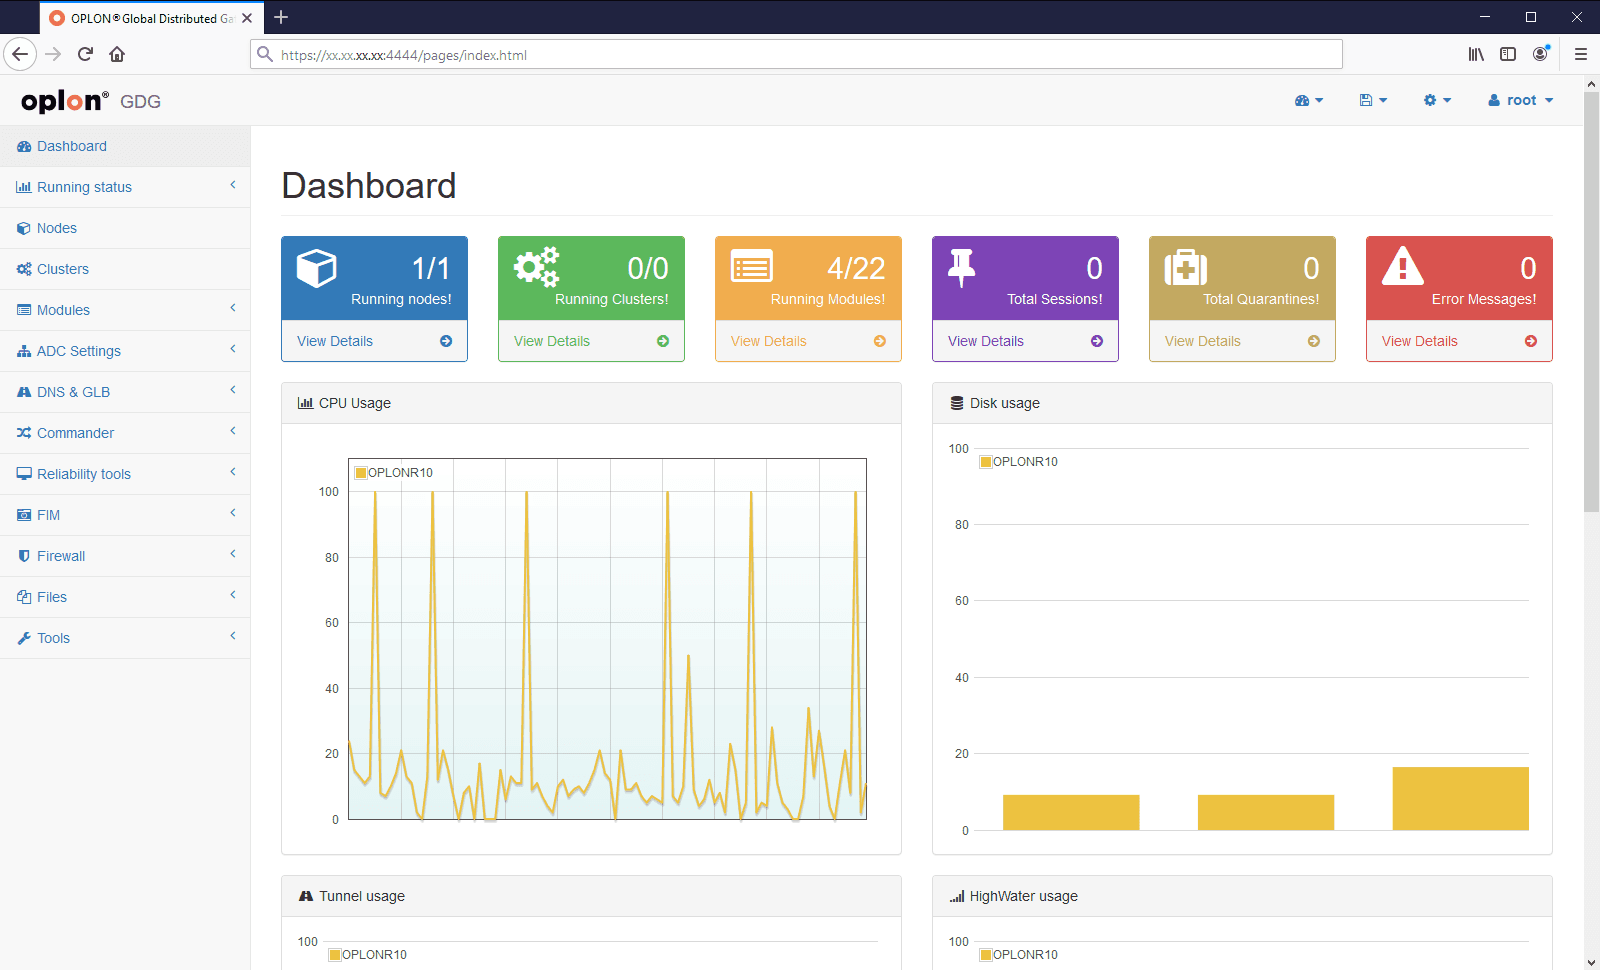Click the Total Quarantines medkit icon

(1186, 267)
